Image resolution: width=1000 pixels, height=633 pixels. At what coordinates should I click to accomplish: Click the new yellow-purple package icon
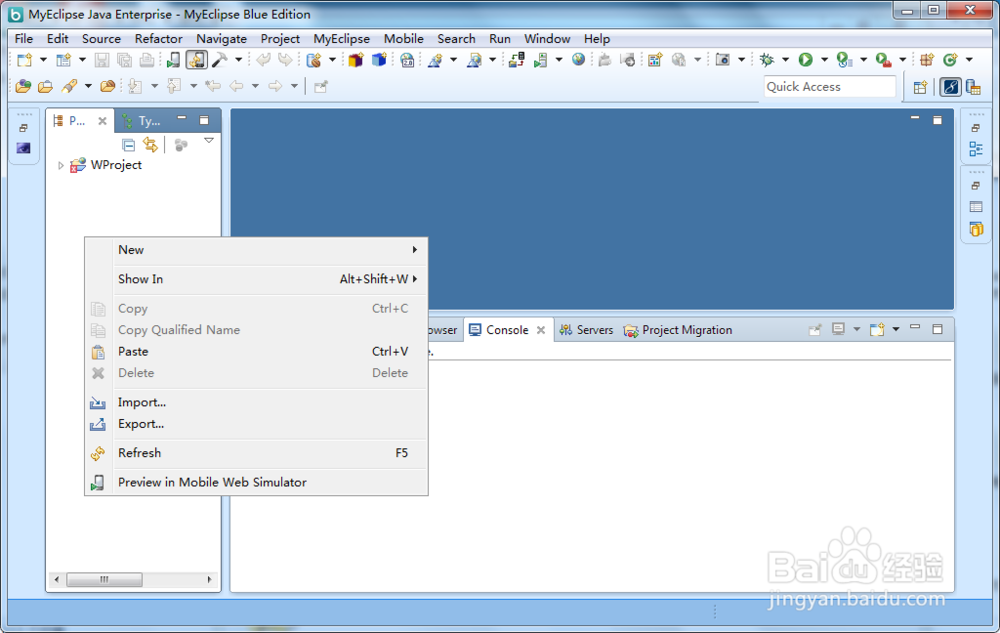[x=355, y=60]
